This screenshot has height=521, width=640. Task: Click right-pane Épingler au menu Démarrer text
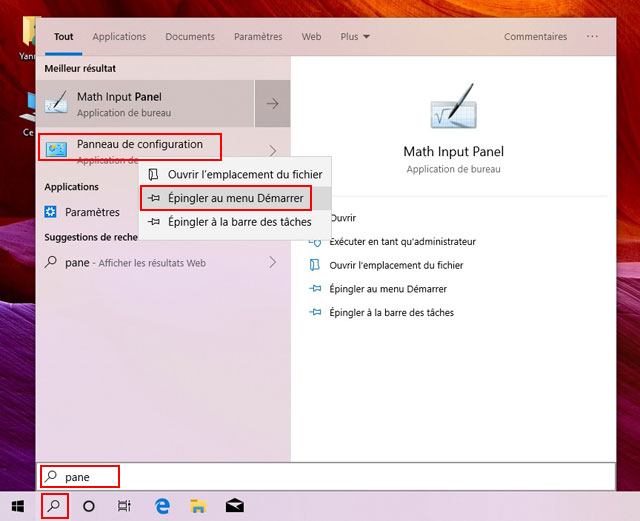388,289
